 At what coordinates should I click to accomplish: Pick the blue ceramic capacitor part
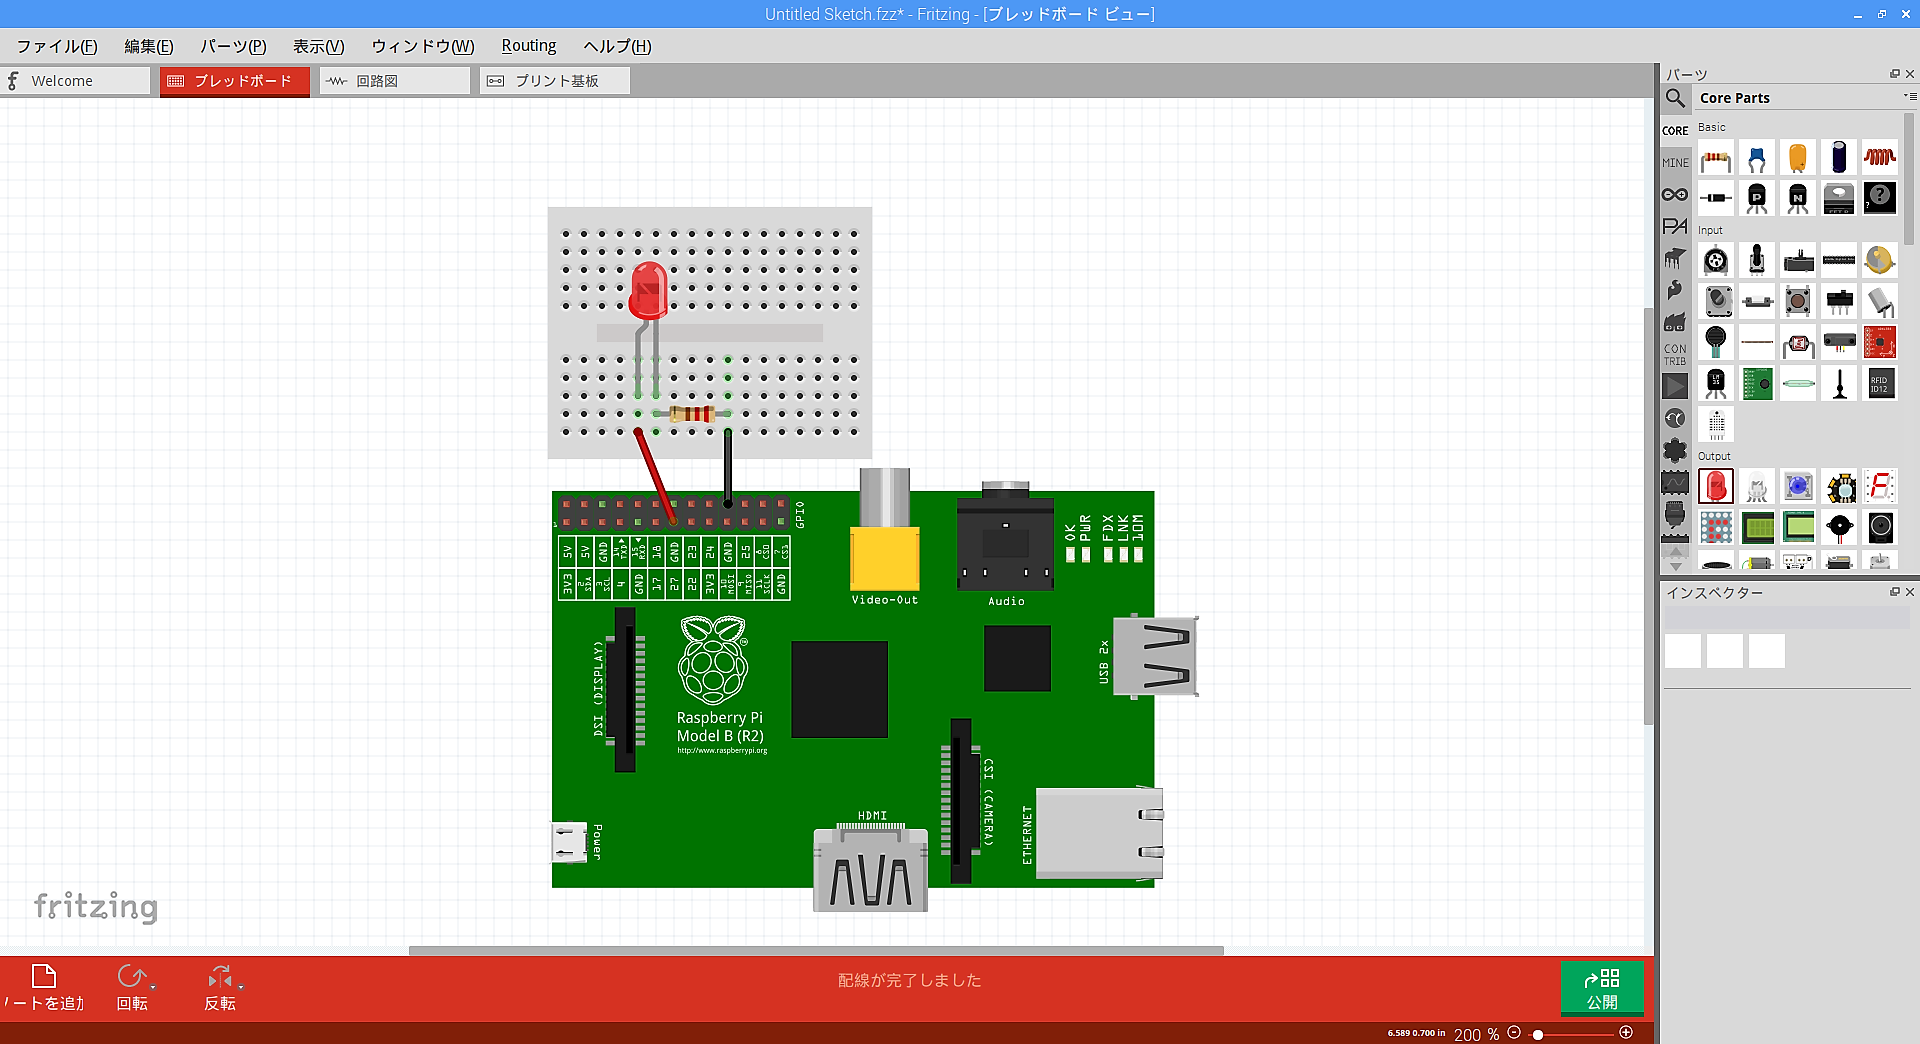tap(1757, 158)
